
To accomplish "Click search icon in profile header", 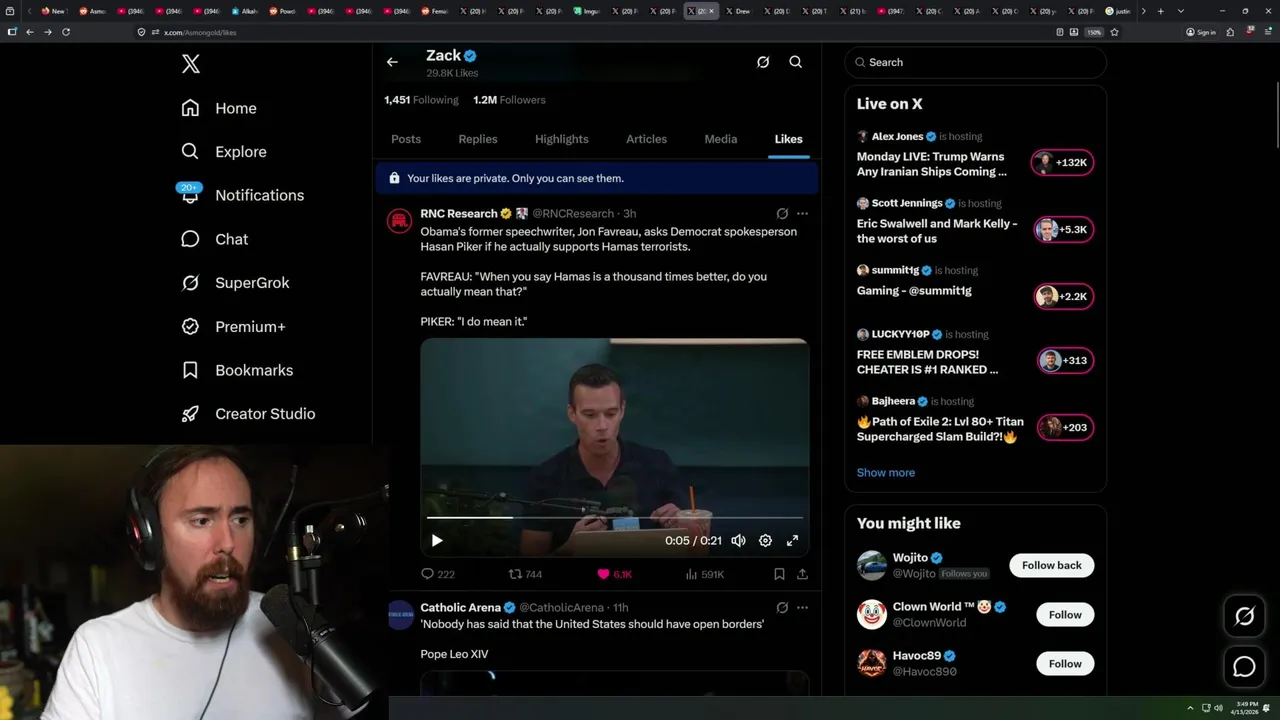I will click(x=796, y=62).
